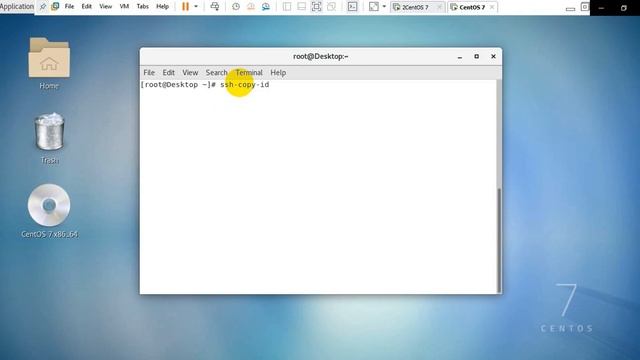Show or hide the thumbnail bar
The width and height of the screenshot is (640, 360).
point(302,7)
